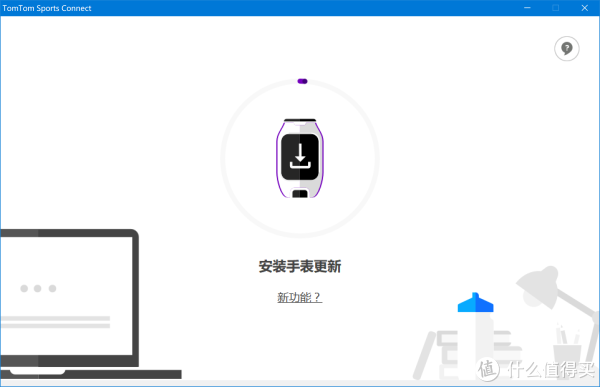Screen dimensions: 600x387
Task: Minimize the TomTom Sports Connect window
Action: pos(527,8)
